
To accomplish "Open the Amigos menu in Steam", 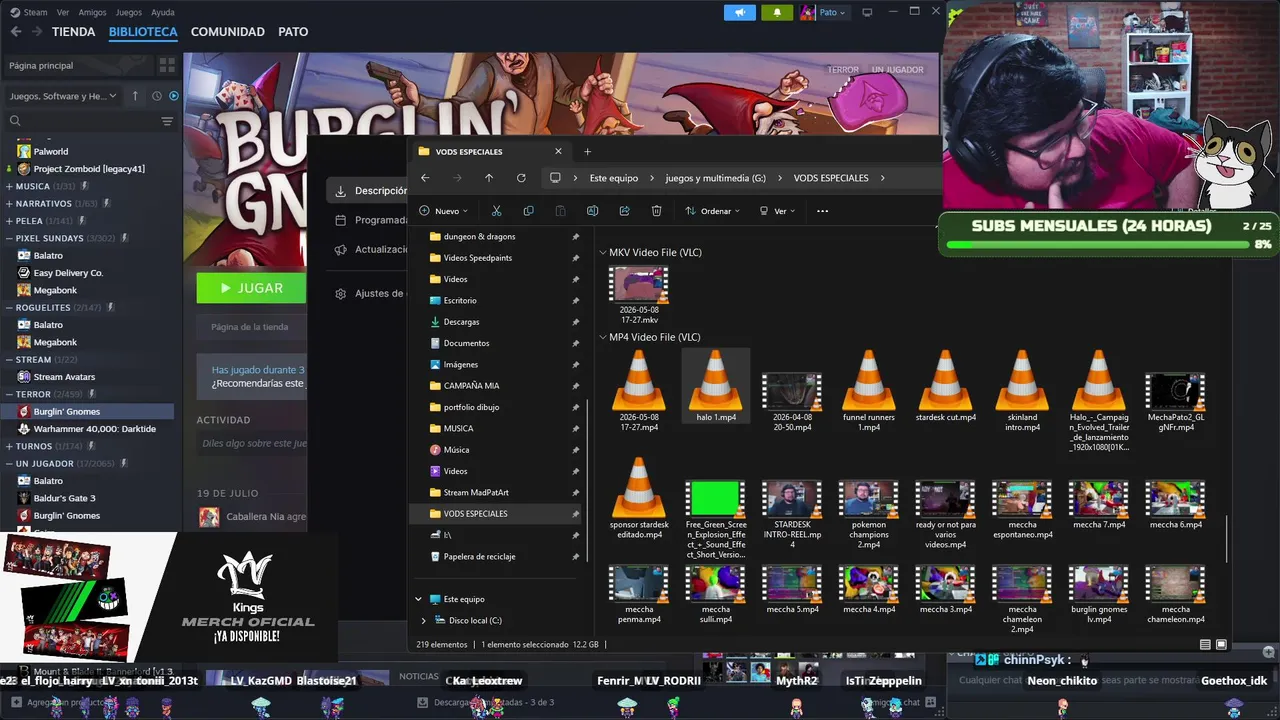I will 93,12.
